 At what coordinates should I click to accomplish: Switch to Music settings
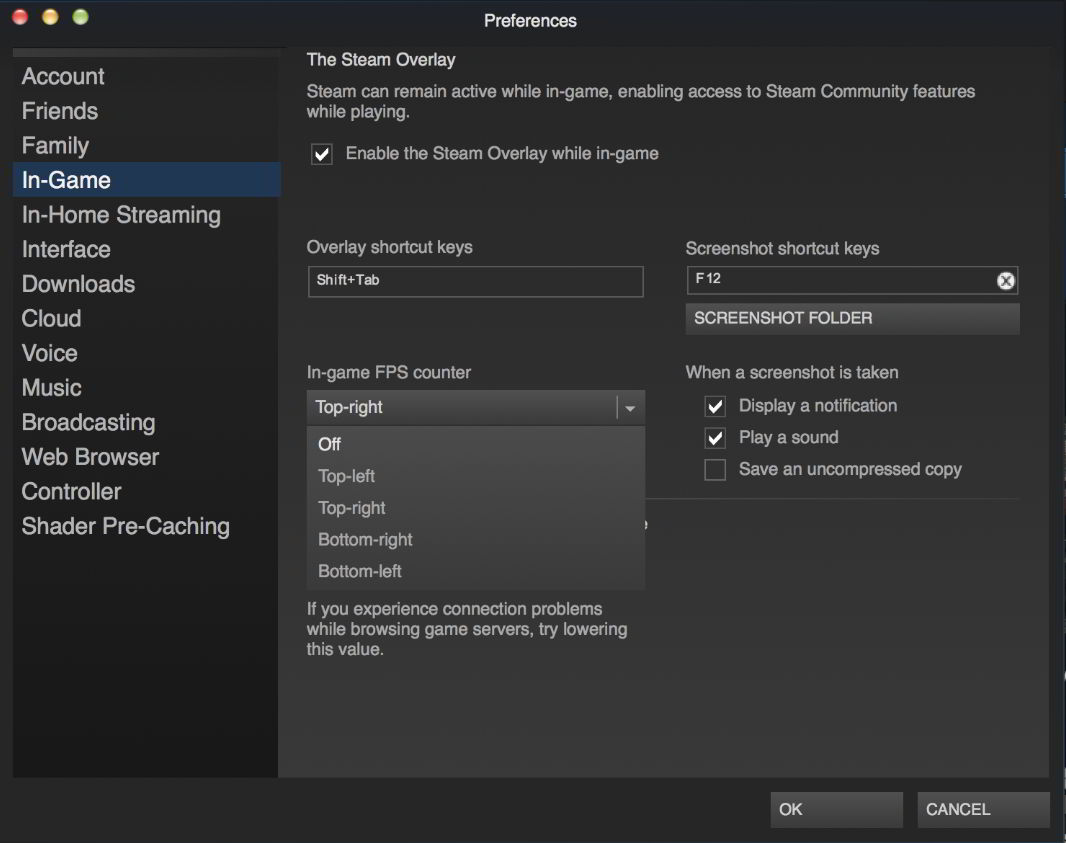pyautogui.click(x=146, y=388)
